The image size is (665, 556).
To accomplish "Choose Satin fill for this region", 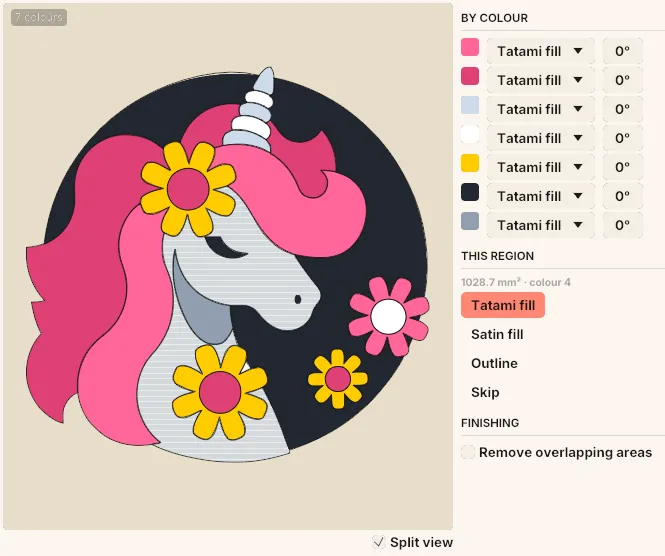I will click(x=497, y=334).
